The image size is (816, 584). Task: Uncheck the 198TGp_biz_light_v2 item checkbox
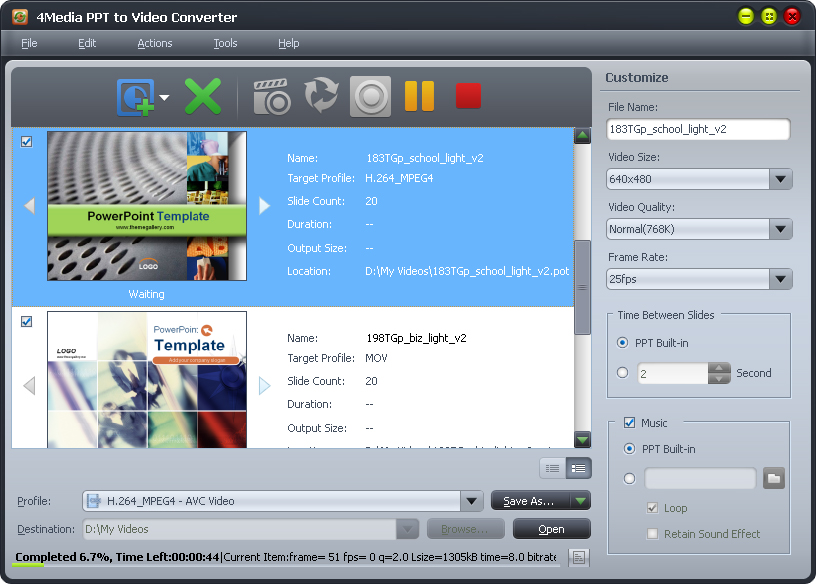click(x=27, y=322)
